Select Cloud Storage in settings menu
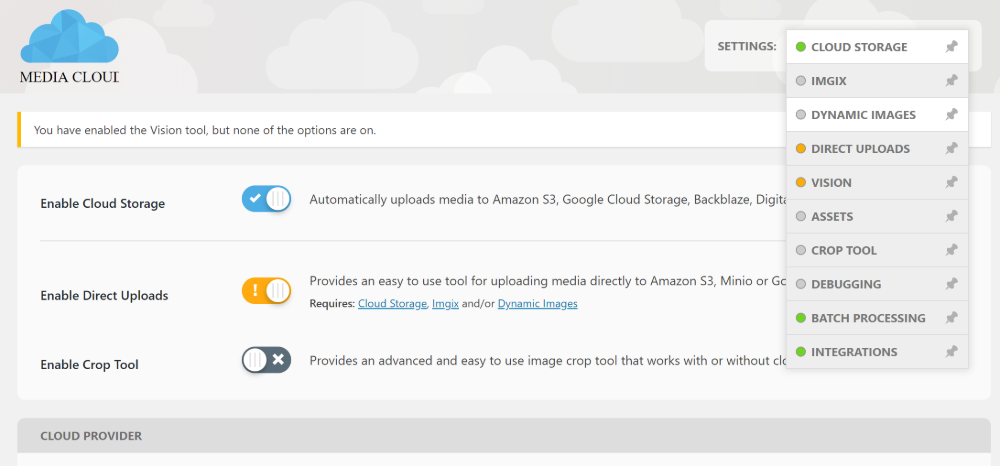This screenshot has width=1000, height=466. click(x=877, y=47)
